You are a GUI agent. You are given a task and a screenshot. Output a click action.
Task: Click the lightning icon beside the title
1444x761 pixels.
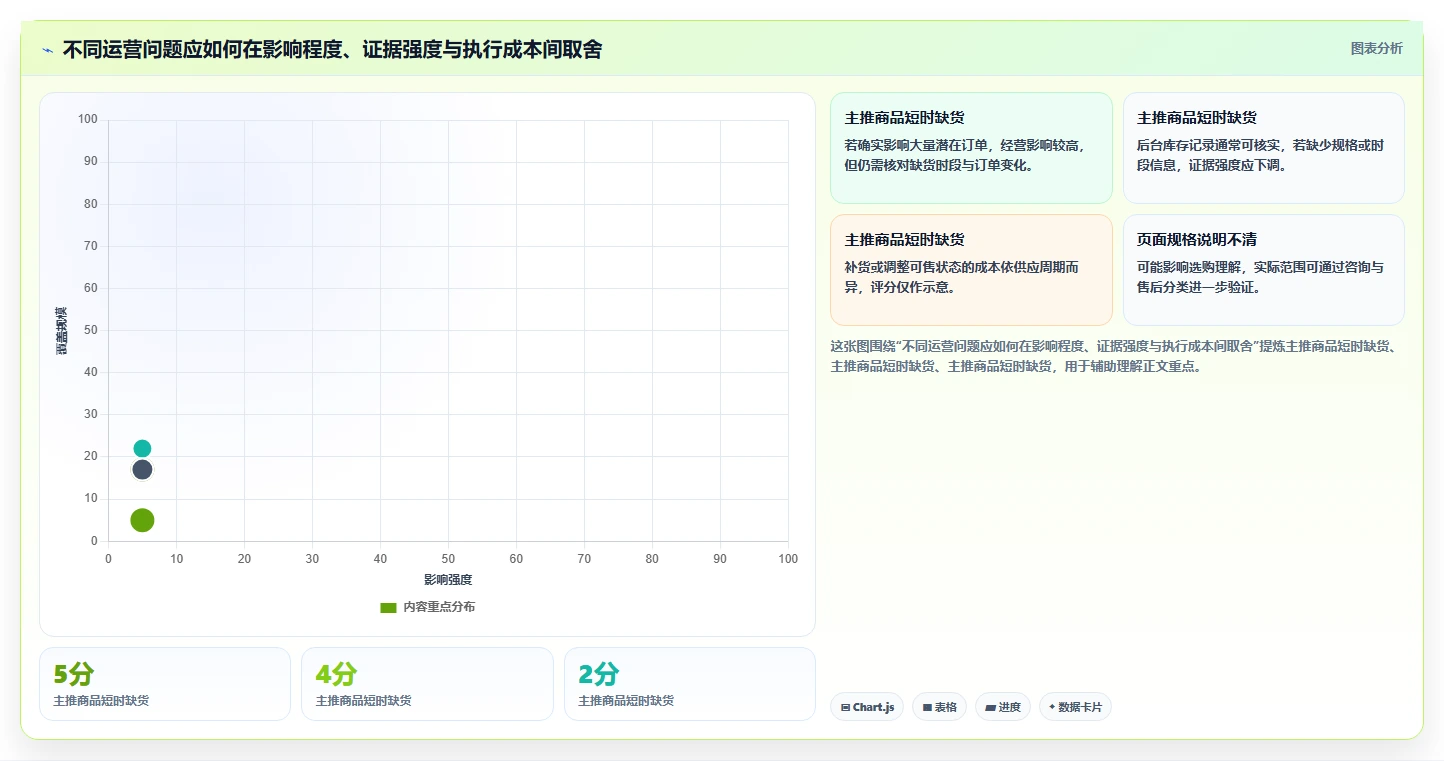[x=47, y=50]
